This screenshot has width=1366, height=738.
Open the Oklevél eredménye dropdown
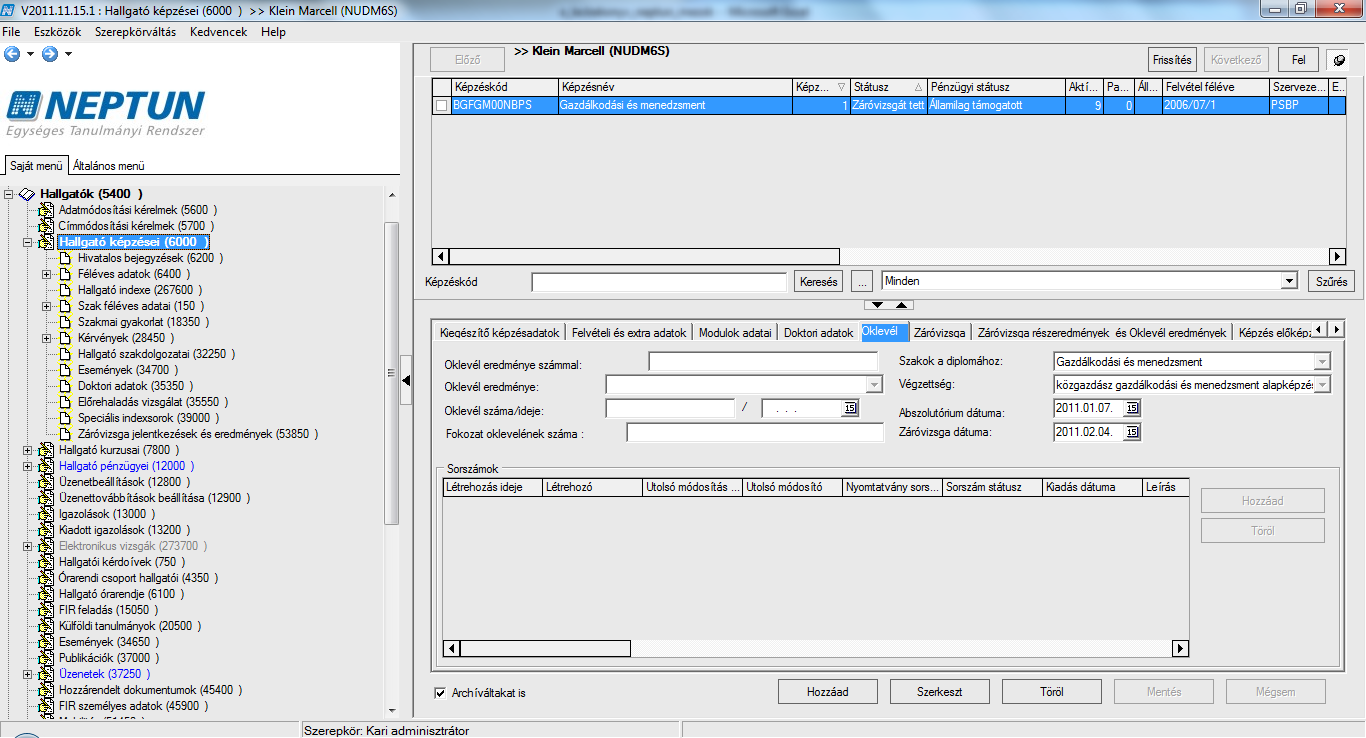pyautogui.click(x=874, y=385)
